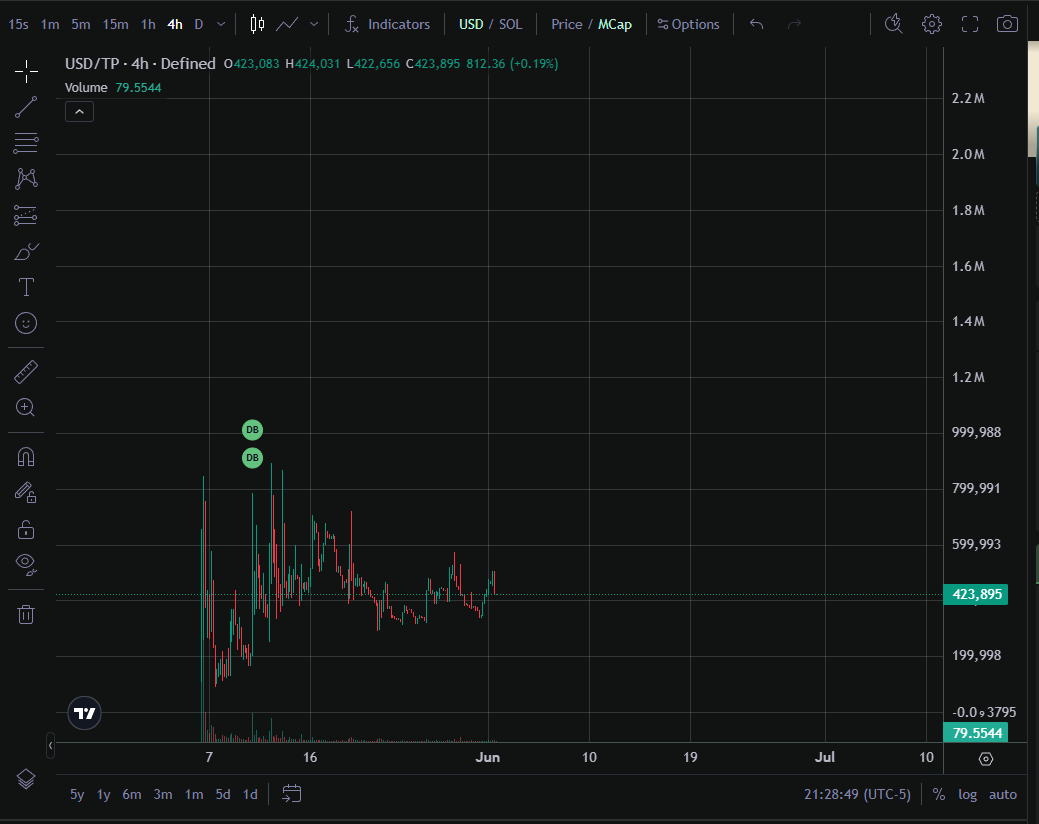Open chart style dropdown arrow
Image resolution: width=1039 pixels, height=824 pixels.
tap(314, 25)
